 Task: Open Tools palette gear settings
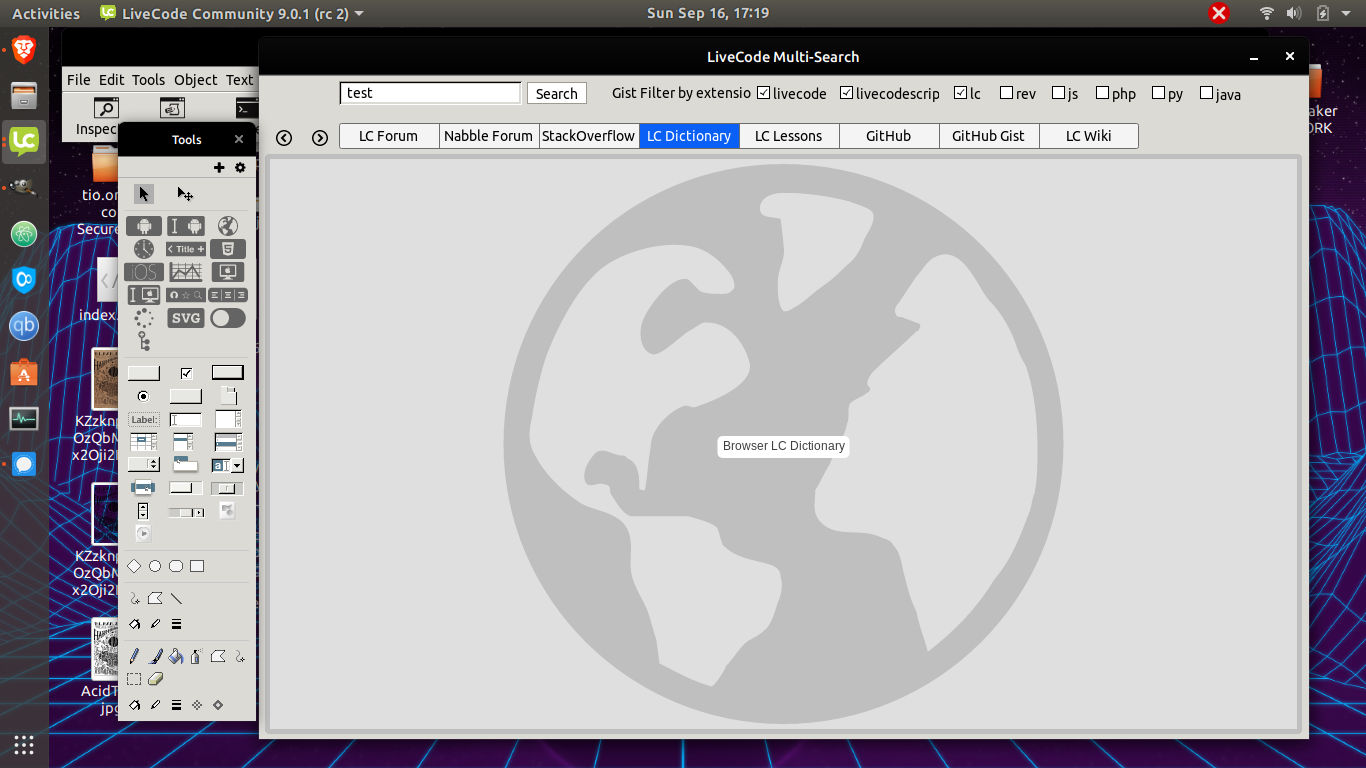pos(240,168)
